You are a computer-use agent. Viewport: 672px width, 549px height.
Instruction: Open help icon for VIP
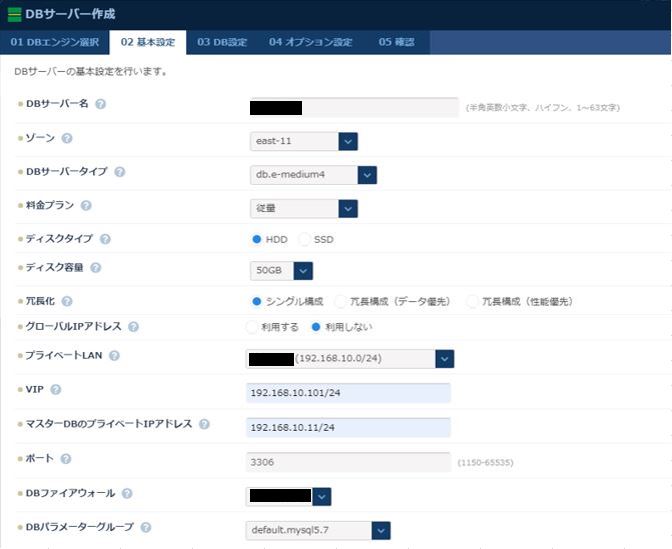tap(56, 390)
